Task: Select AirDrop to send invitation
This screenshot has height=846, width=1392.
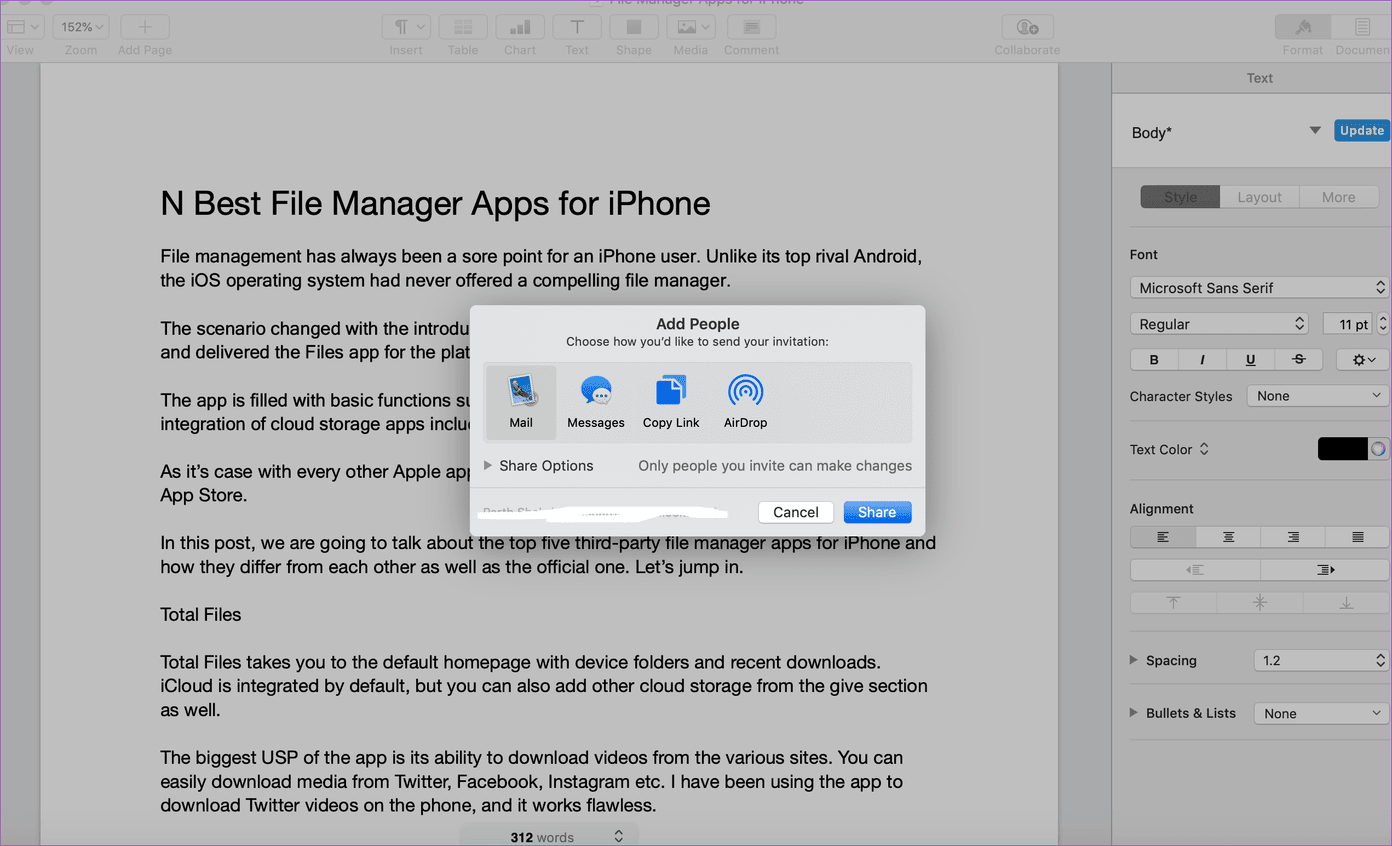Action: 746,402
